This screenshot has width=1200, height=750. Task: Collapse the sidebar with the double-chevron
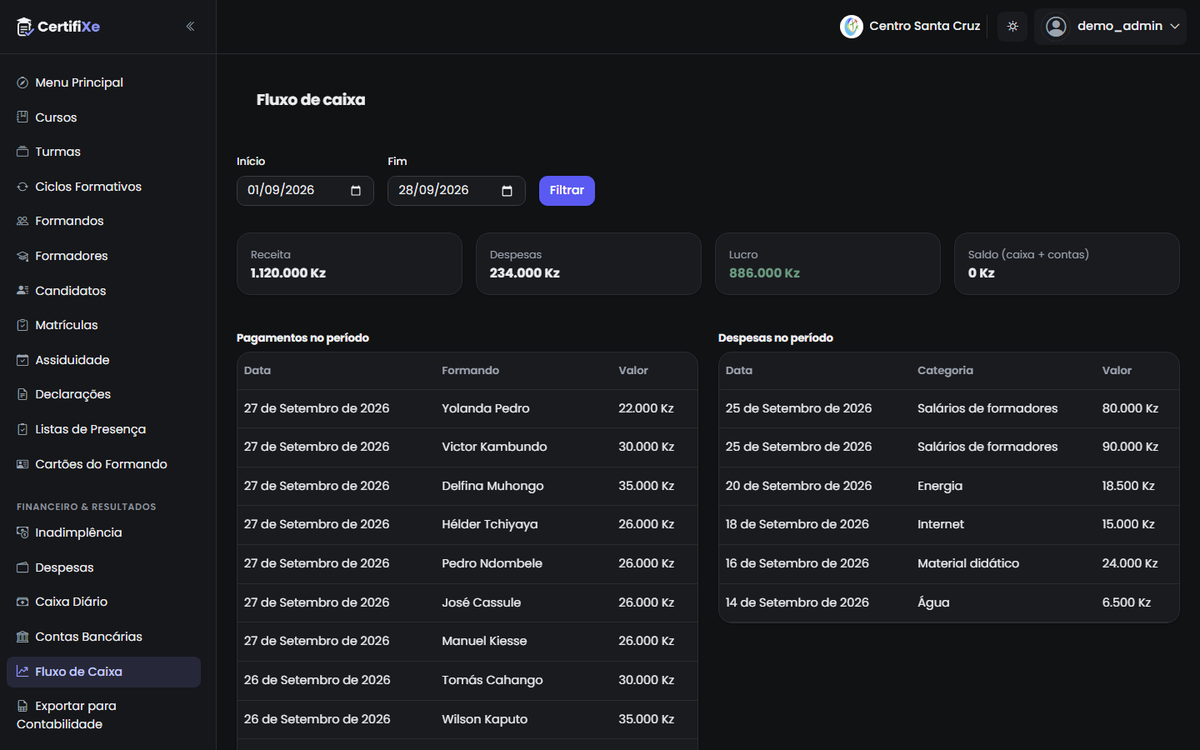click(190, 27)
